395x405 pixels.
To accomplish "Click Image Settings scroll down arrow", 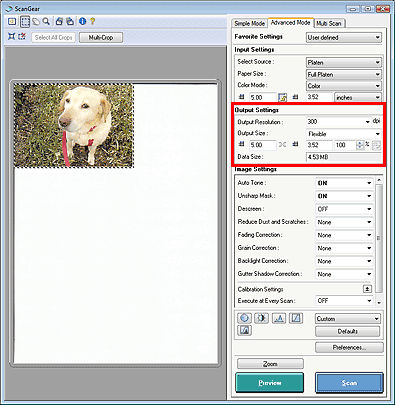I will [x=379, y=303].
